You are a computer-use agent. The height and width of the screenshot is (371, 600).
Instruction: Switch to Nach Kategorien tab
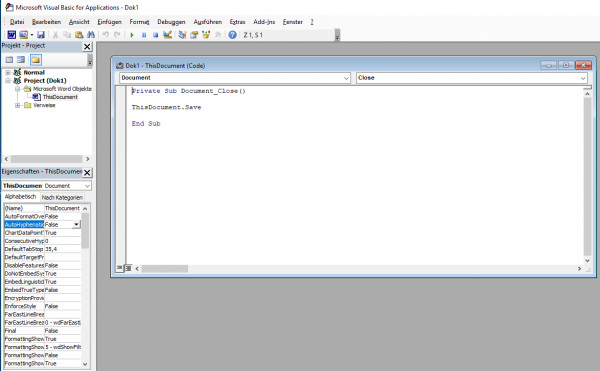click(x=62, y=197)
